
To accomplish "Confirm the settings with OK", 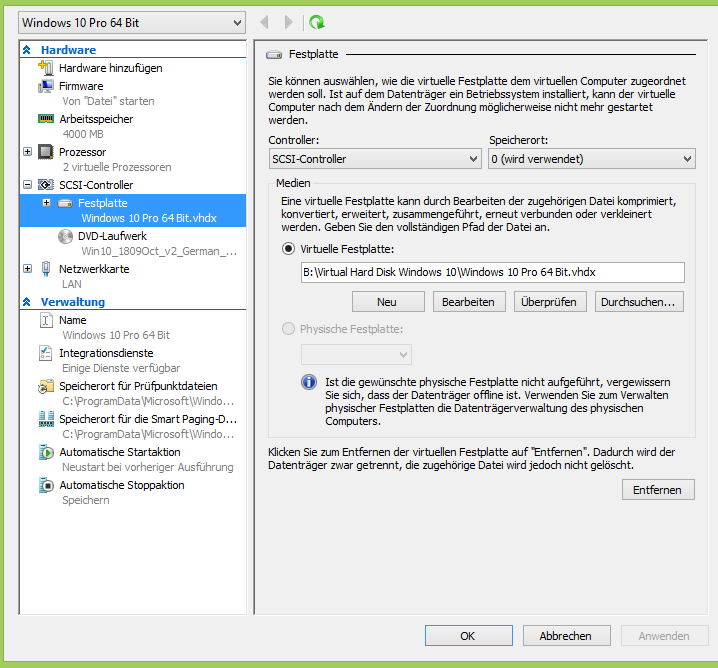I will [468, 636].
